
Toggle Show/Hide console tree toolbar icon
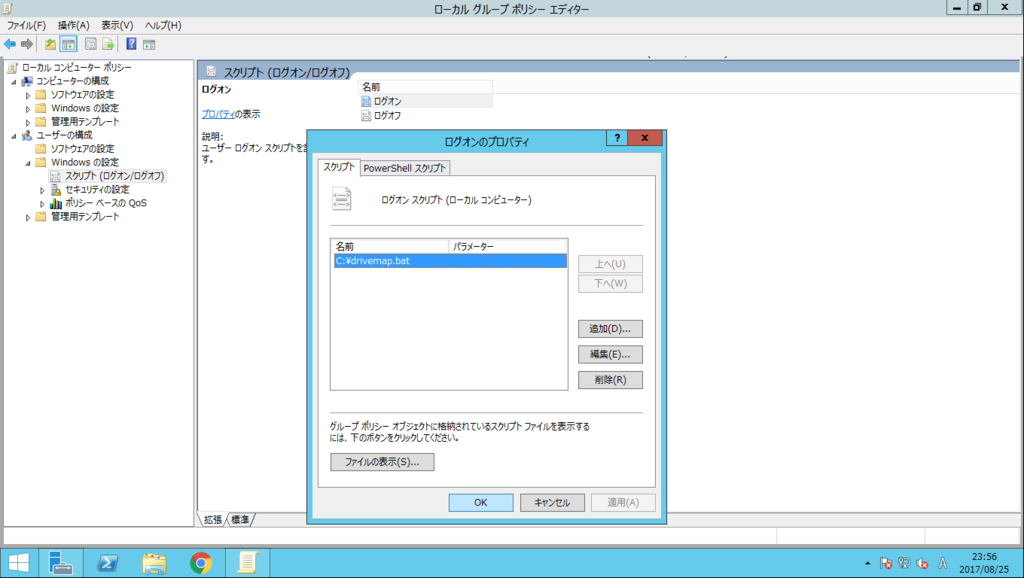click(68, 44)
